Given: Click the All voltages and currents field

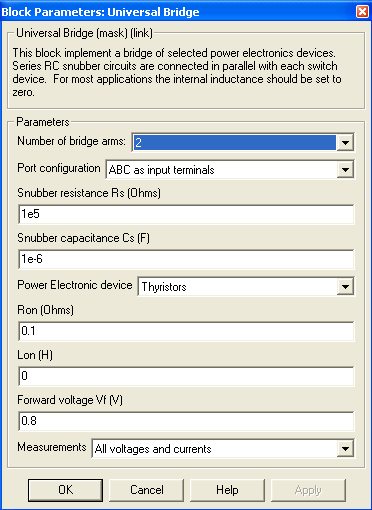Looking at the screenshot, I should click(223, 449).
